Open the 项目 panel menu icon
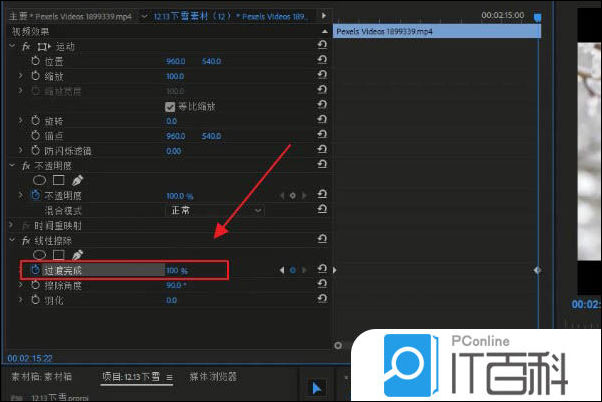Screen dimensions: 602x402 point(169,377)
